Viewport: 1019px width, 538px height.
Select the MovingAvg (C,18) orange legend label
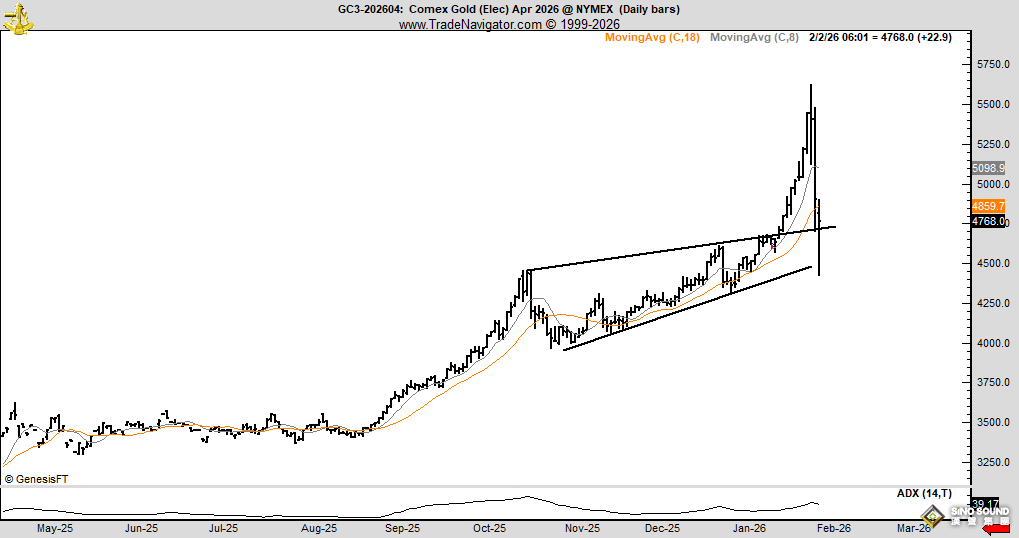652,38
